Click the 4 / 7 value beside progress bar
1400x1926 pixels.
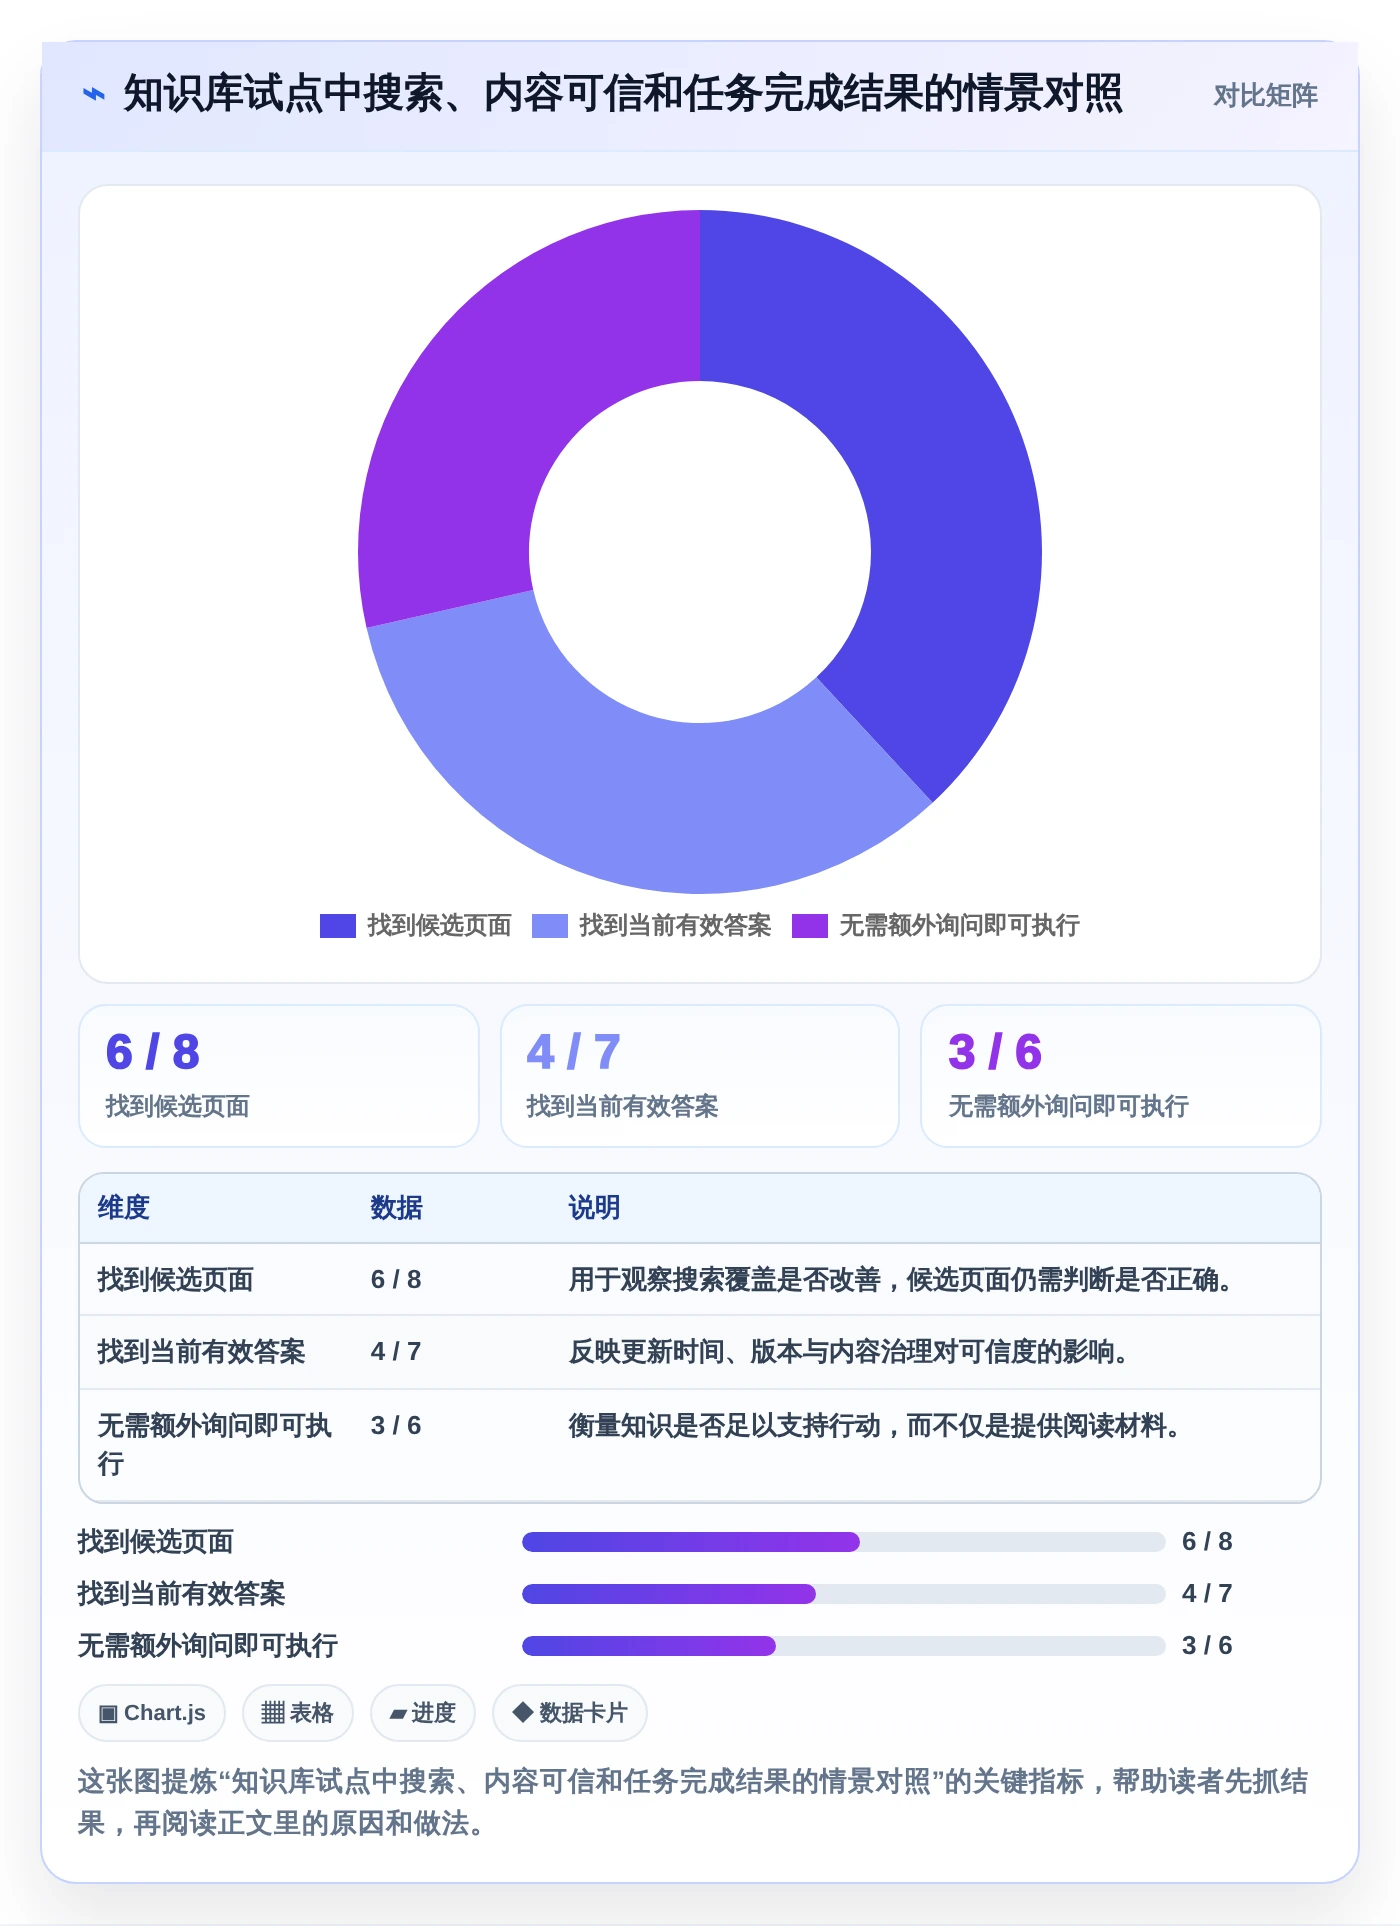(1207, 1594)
